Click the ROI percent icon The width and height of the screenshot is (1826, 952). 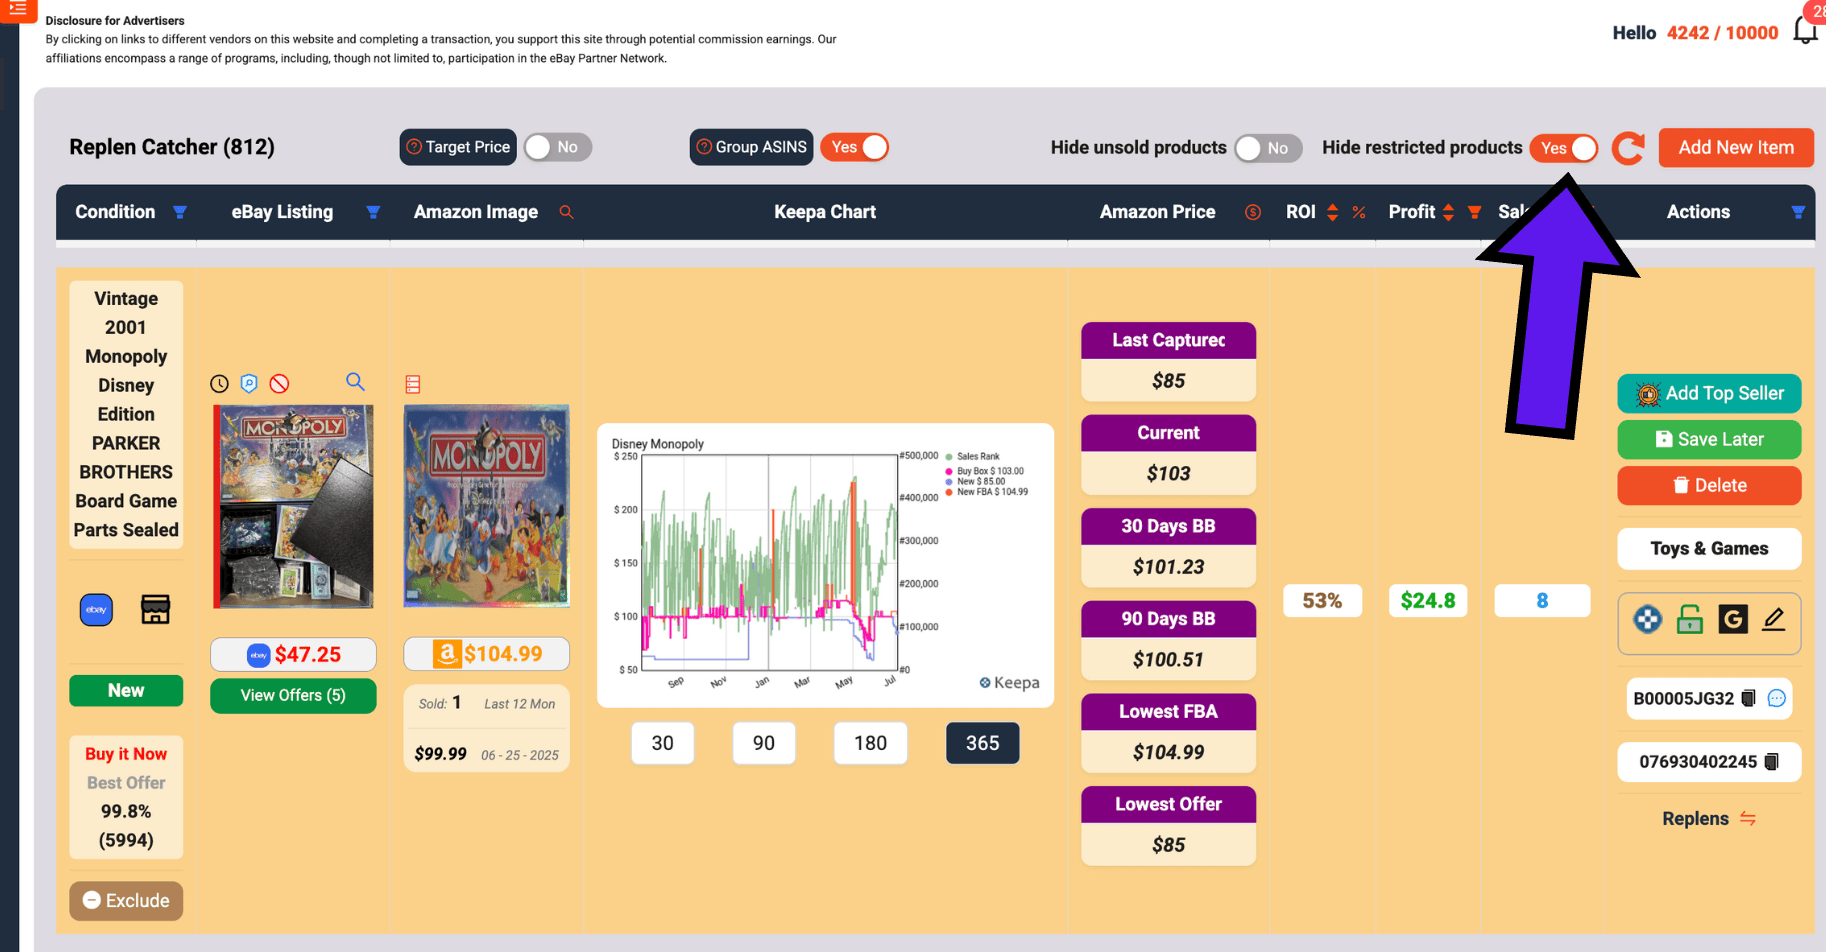pos(1359,212)
